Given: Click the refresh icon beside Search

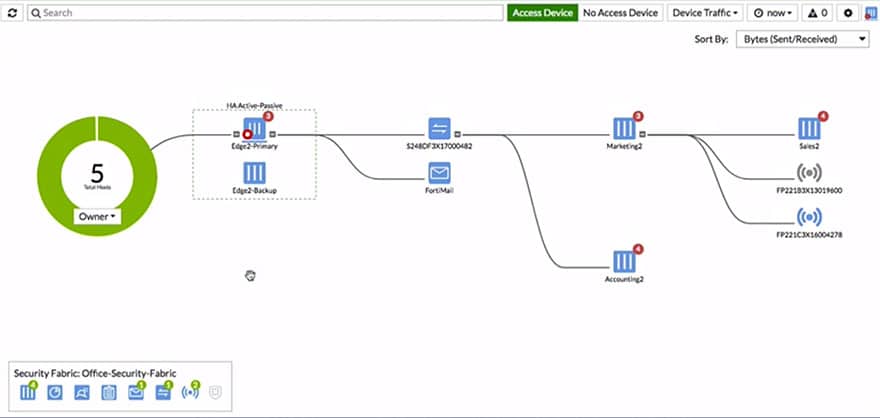Looking at the screenshot, I should [x=12, y=12].
